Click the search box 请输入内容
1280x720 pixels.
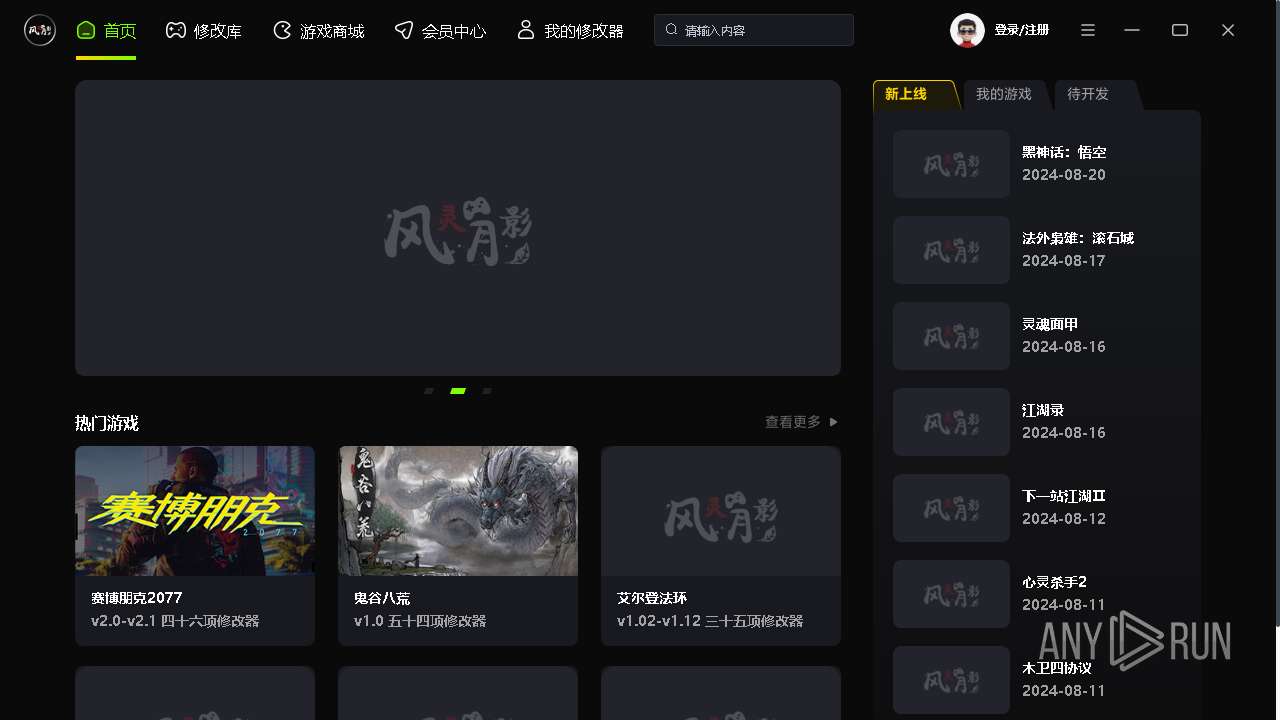pos(754,30)
